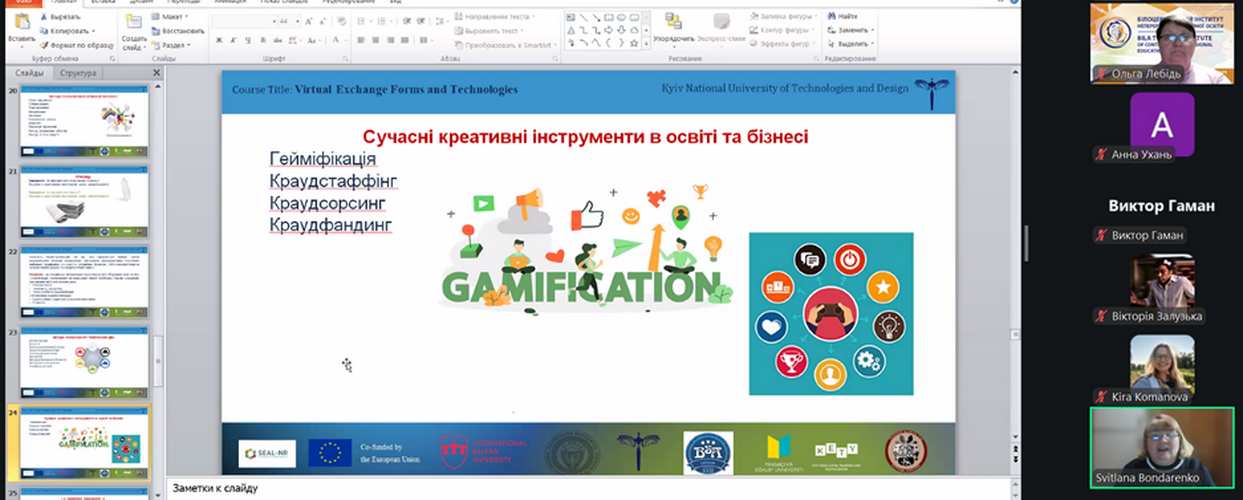This screenshot has height=500, width=1243.
Task: Expand the Макет layout dropdown
Action: point(170,16)
